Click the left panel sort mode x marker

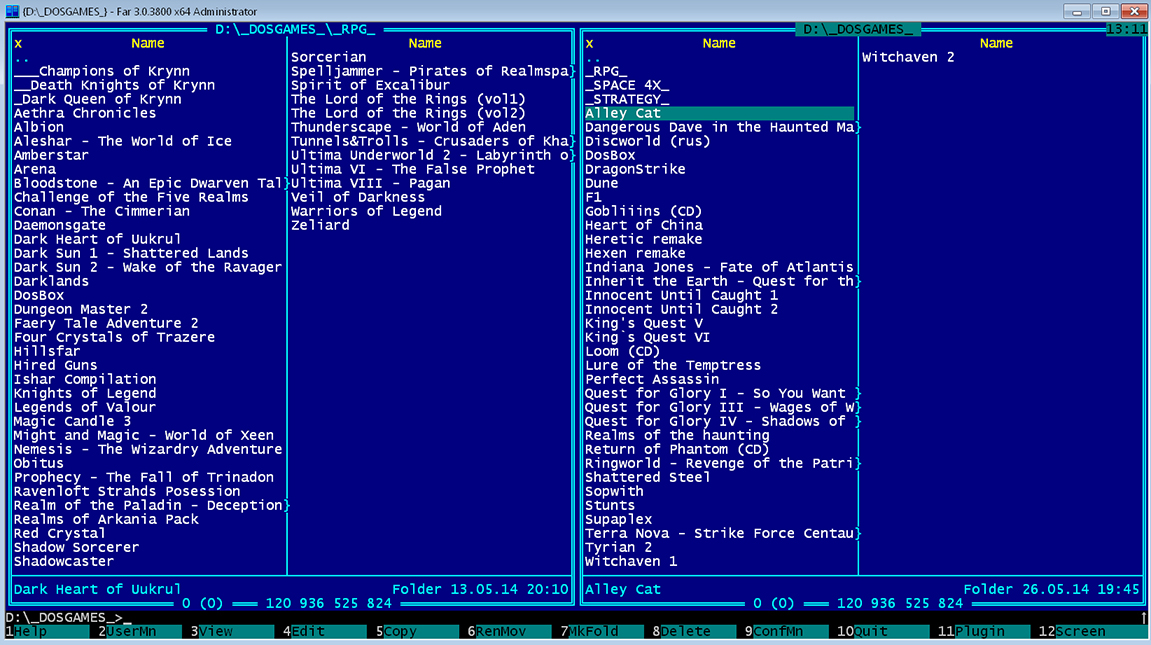coord(18,43)
